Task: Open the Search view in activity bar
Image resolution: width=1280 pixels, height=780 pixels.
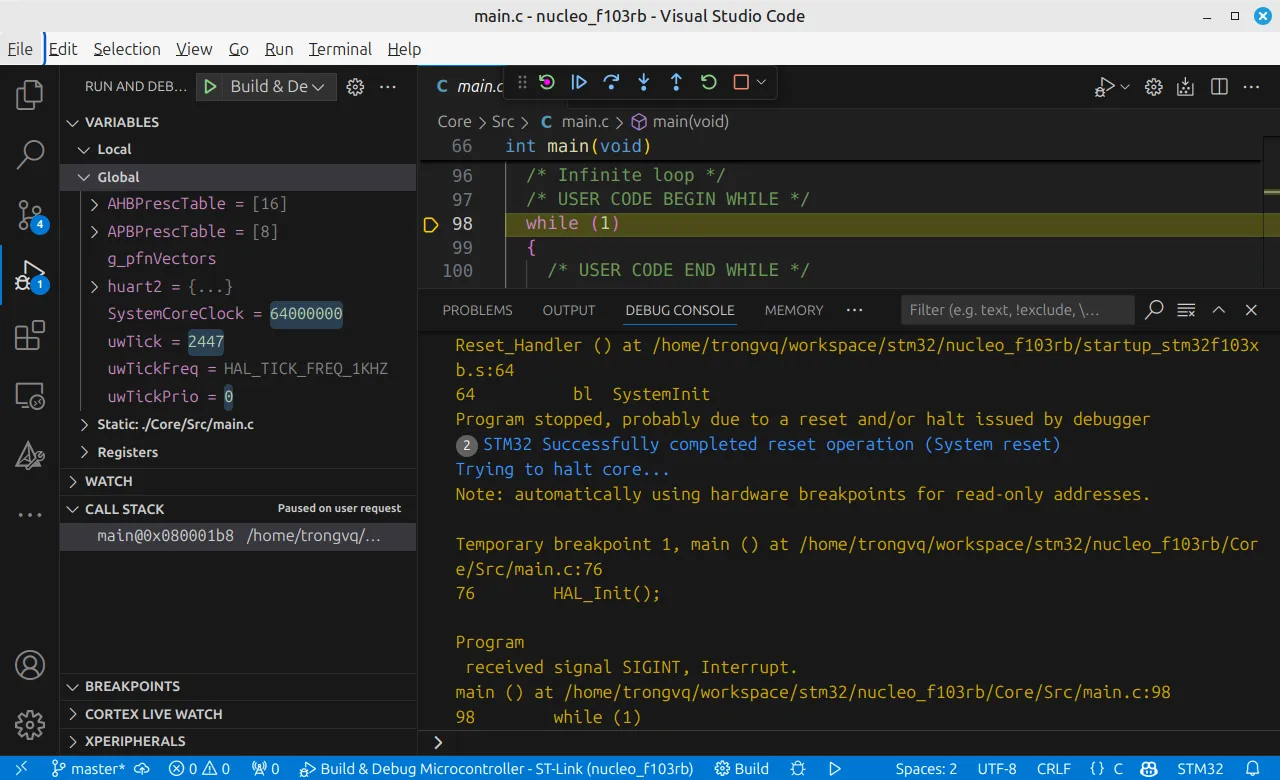Action: coord(30,154)
